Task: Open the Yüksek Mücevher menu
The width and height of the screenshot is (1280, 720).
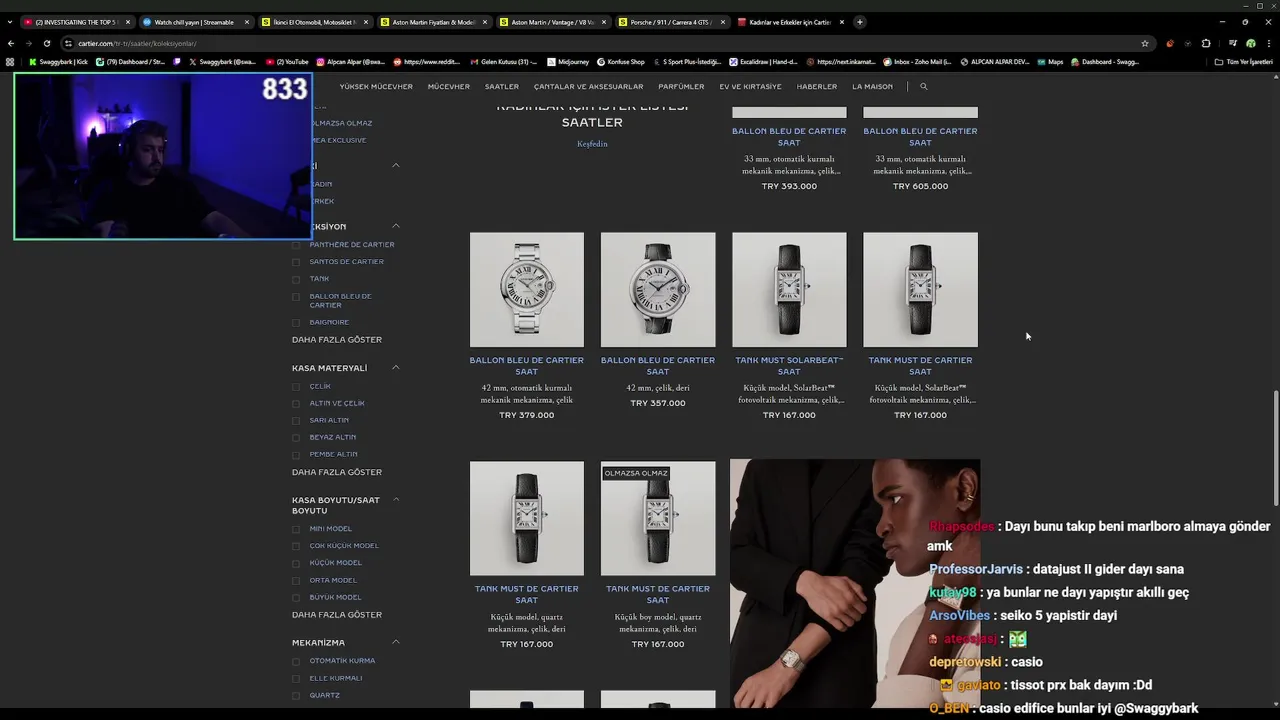Action: click(x=376, y=87)
